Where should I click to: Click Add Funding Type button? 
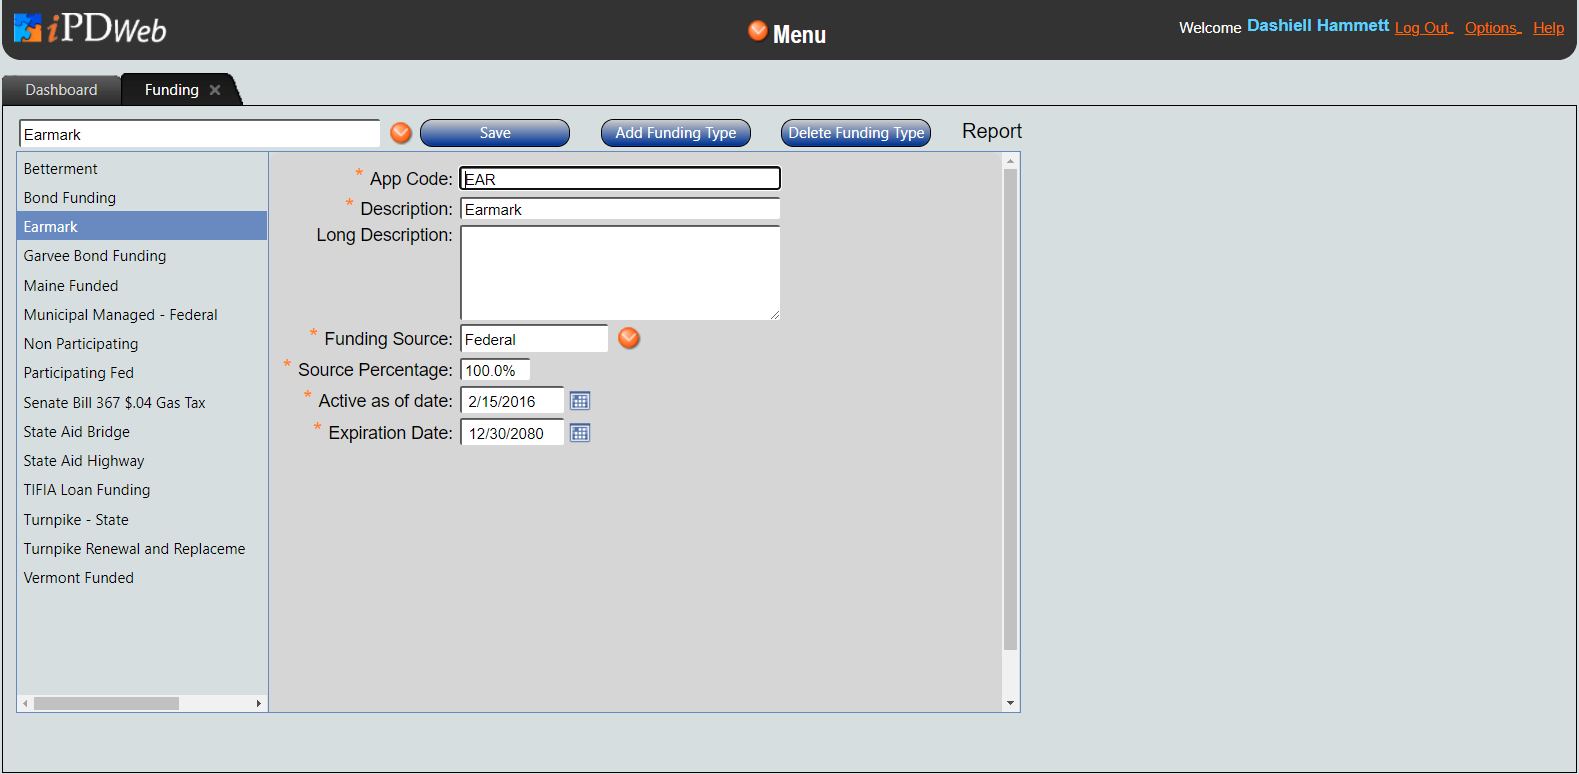tap(675, 133)
